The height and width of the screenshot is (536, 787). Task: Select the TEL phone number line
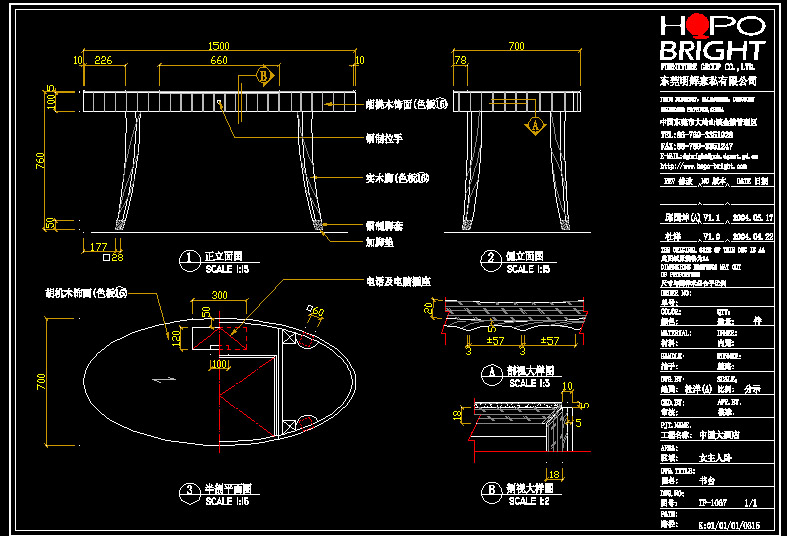[x=697, y=135]
